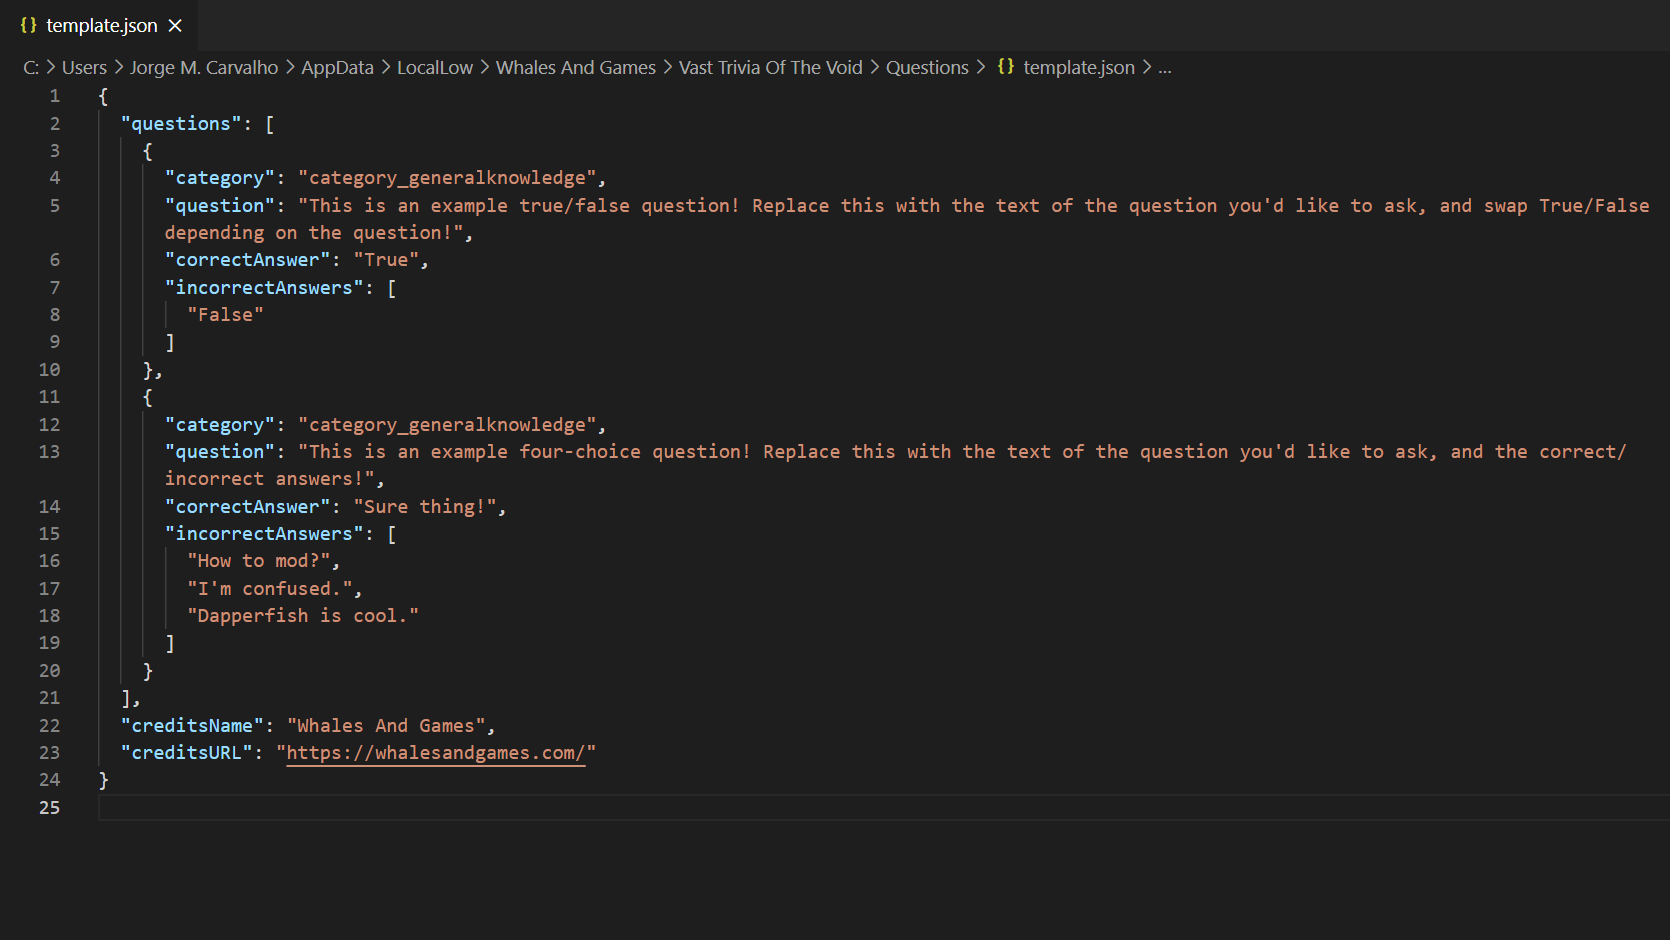
Task: Click the "question" key on line 13
Action: point(220,452)
